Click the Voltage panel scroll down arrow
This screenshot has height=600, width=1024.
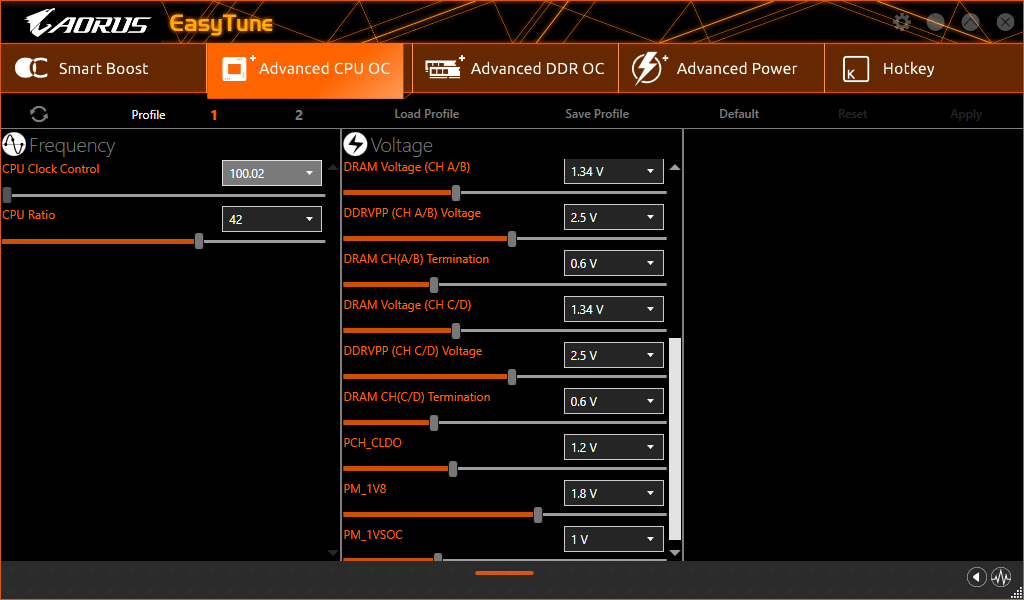click(x=675, y=553)
